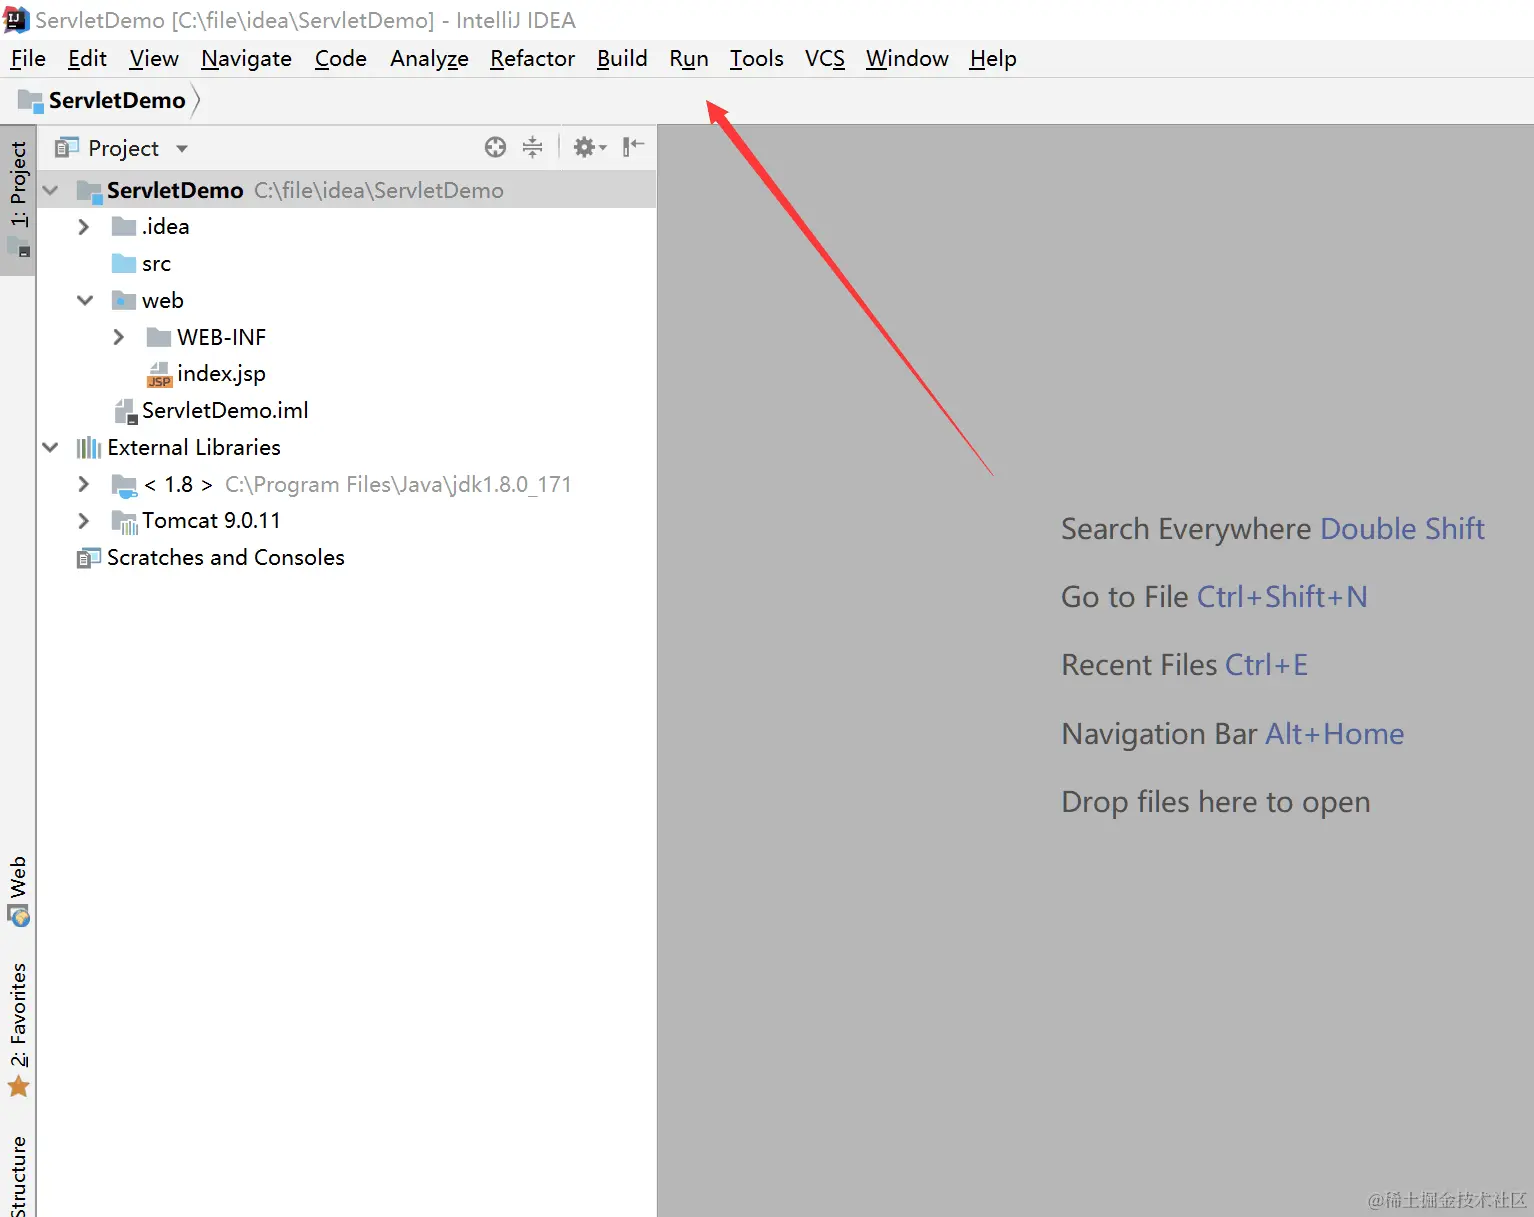Click the IntelliJ IDEA logo in title bar

pos(17,20)
